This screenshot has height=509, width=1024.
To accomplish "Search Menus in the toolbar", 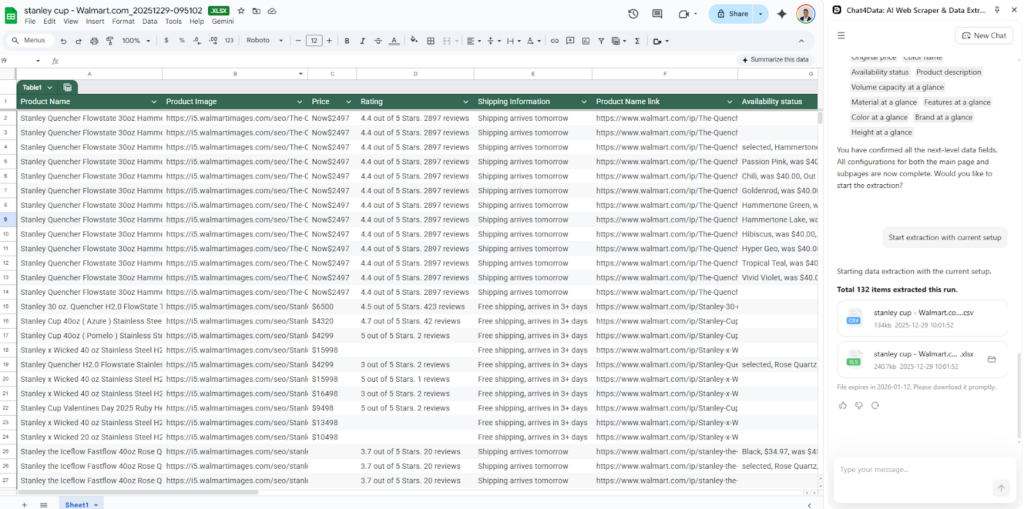I will coord(29,41).
